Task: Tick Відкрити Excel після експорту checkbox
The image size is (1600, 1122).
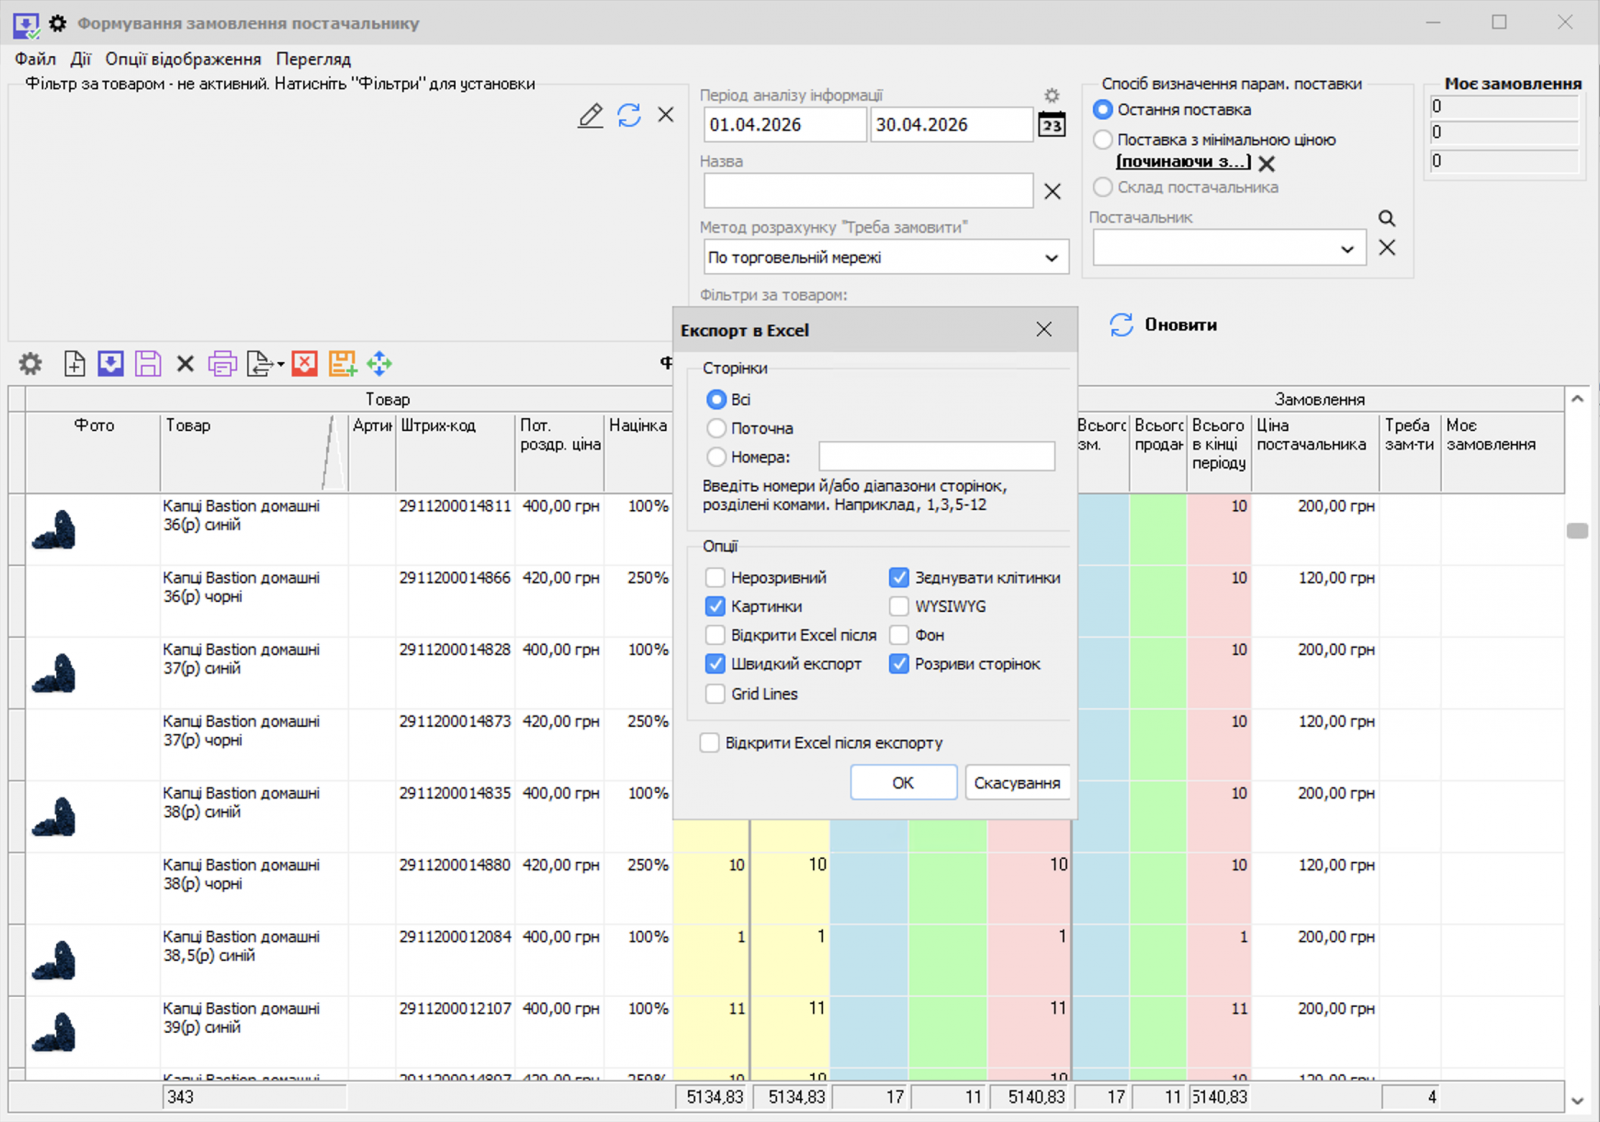Action: [710, 743]
